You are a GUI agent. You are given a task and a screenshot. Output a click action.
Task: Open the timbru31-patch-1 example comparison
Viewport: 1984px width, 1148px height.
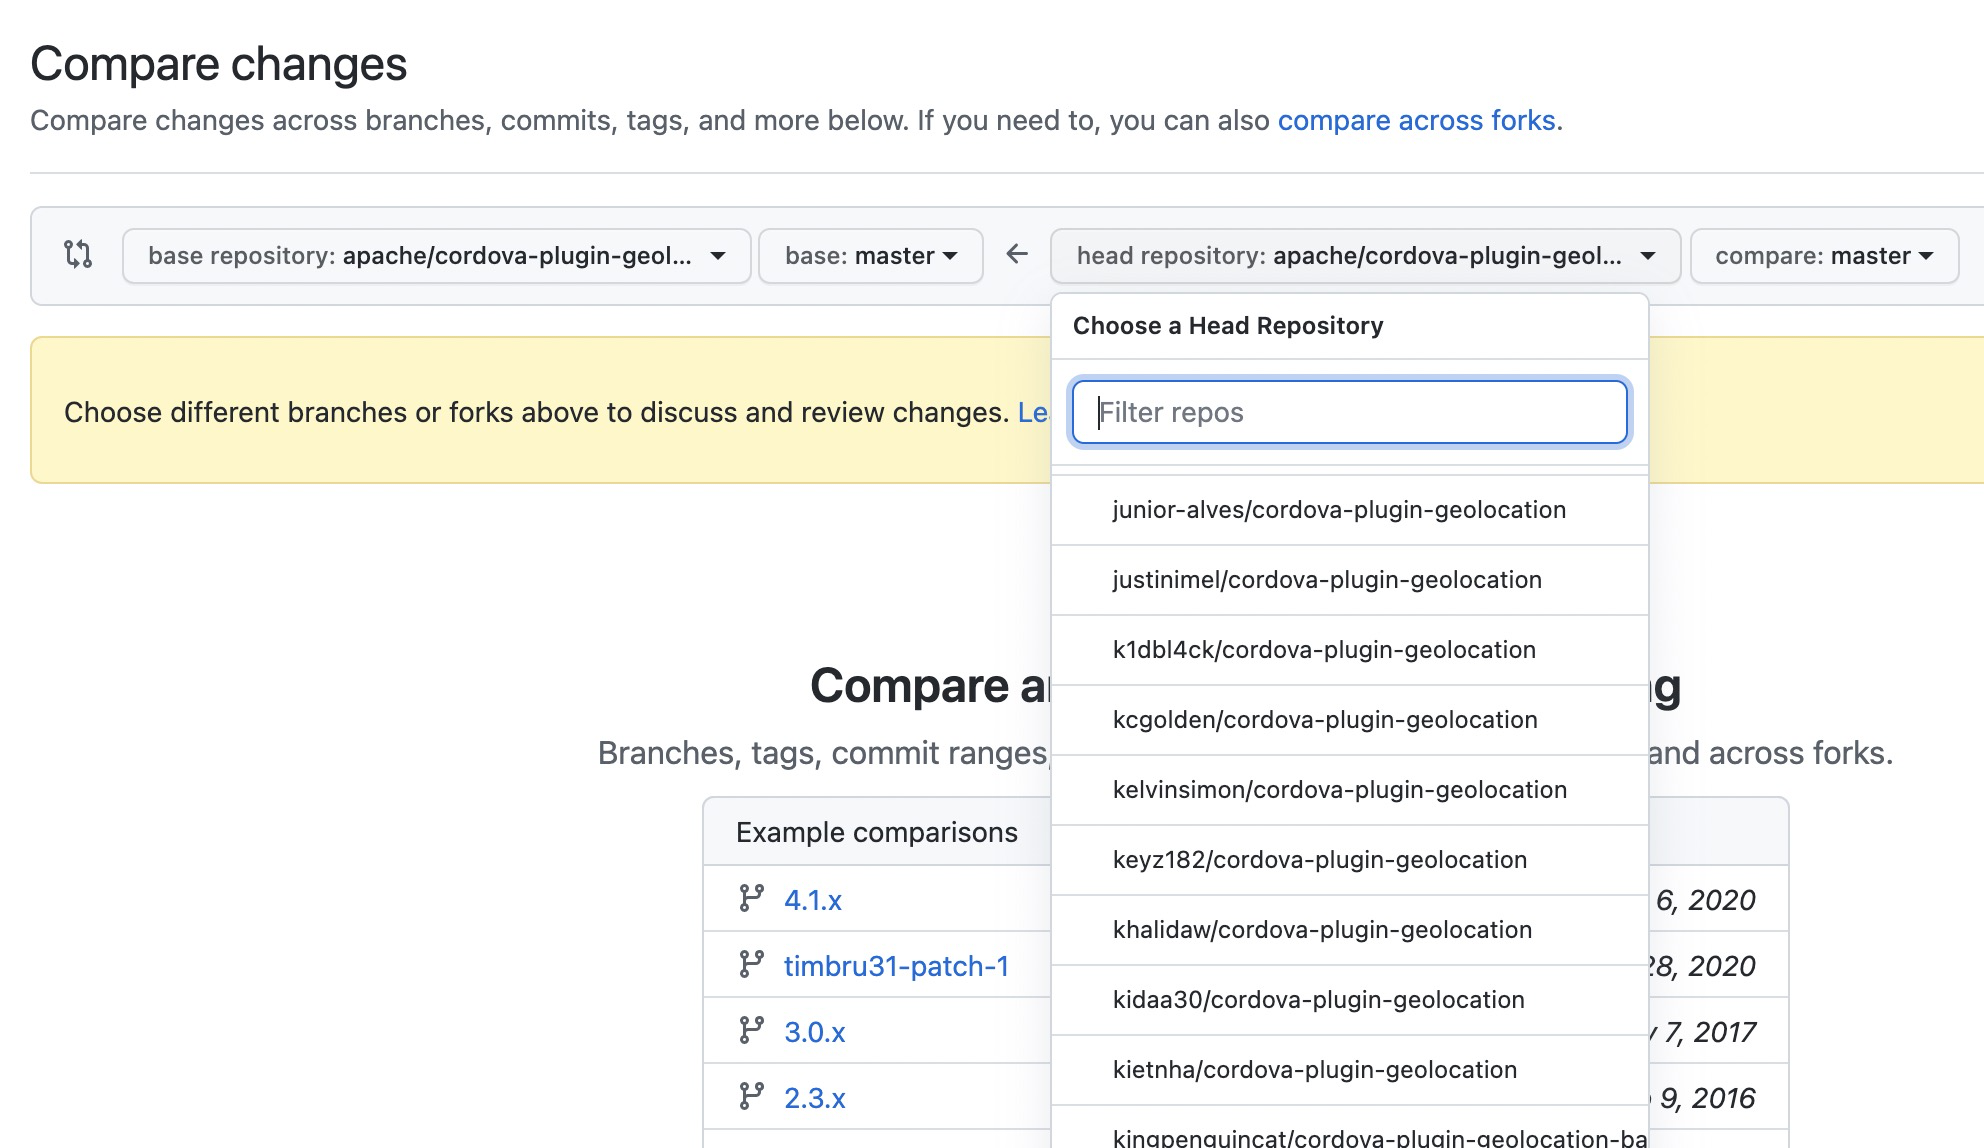[896, 966]
